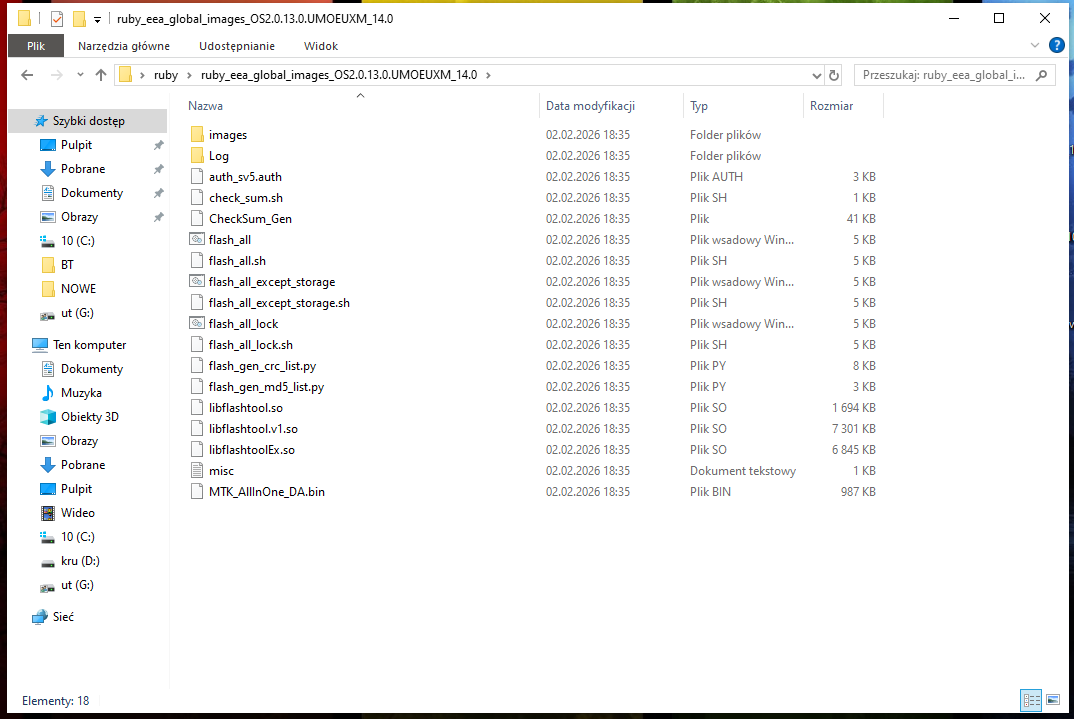Image resolution: width=1074 pixels, height=719 pixels.
Task: Switch to the Widok ribbon tab
Action: tap(321, 46)
